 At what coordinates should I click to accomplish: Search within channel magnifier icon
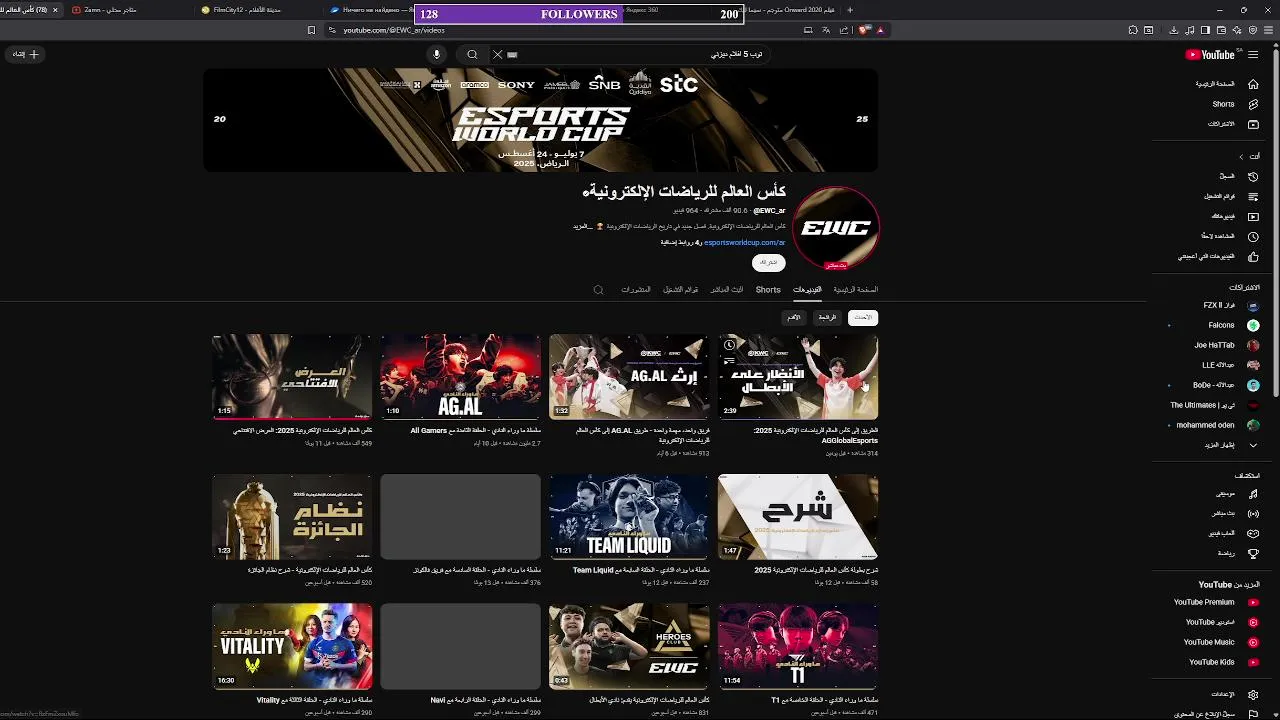pos(598,290)
